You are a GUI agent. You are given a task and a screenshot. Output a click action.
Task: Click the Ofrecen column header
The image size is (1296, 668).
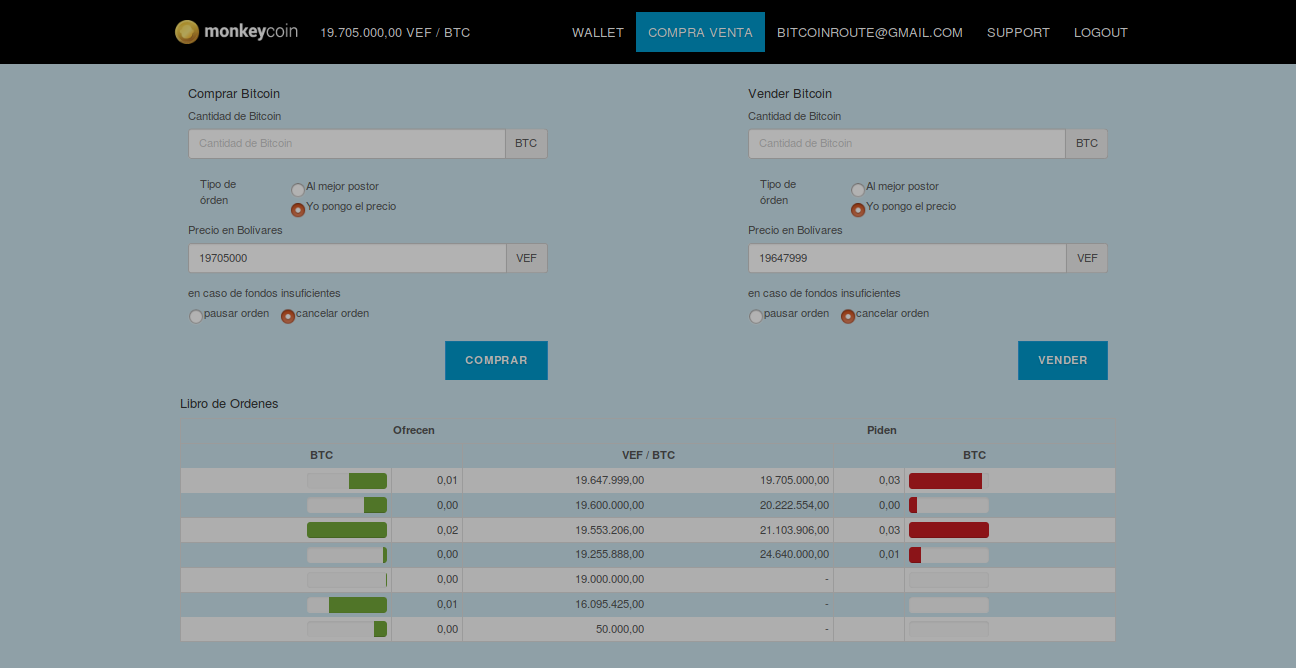point(414,430)
